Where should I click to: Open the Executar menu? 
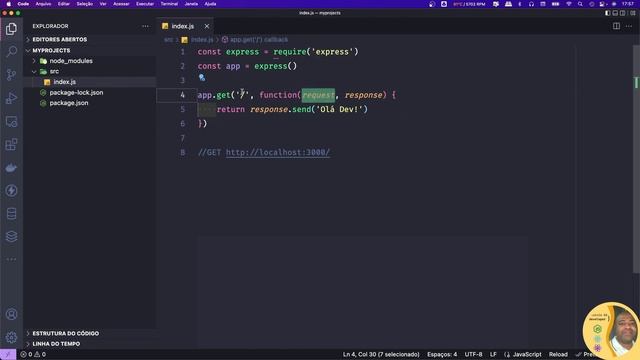click(145, 4)
